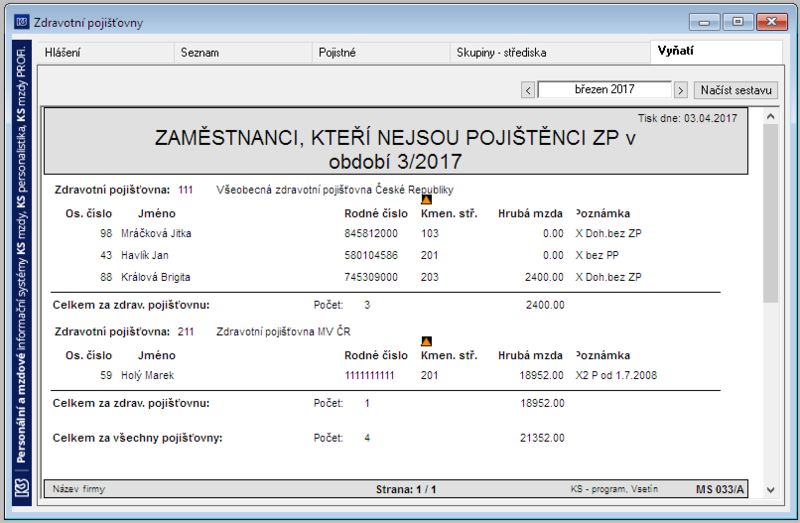Open the Hlášení tab

[x=105, y=53]
